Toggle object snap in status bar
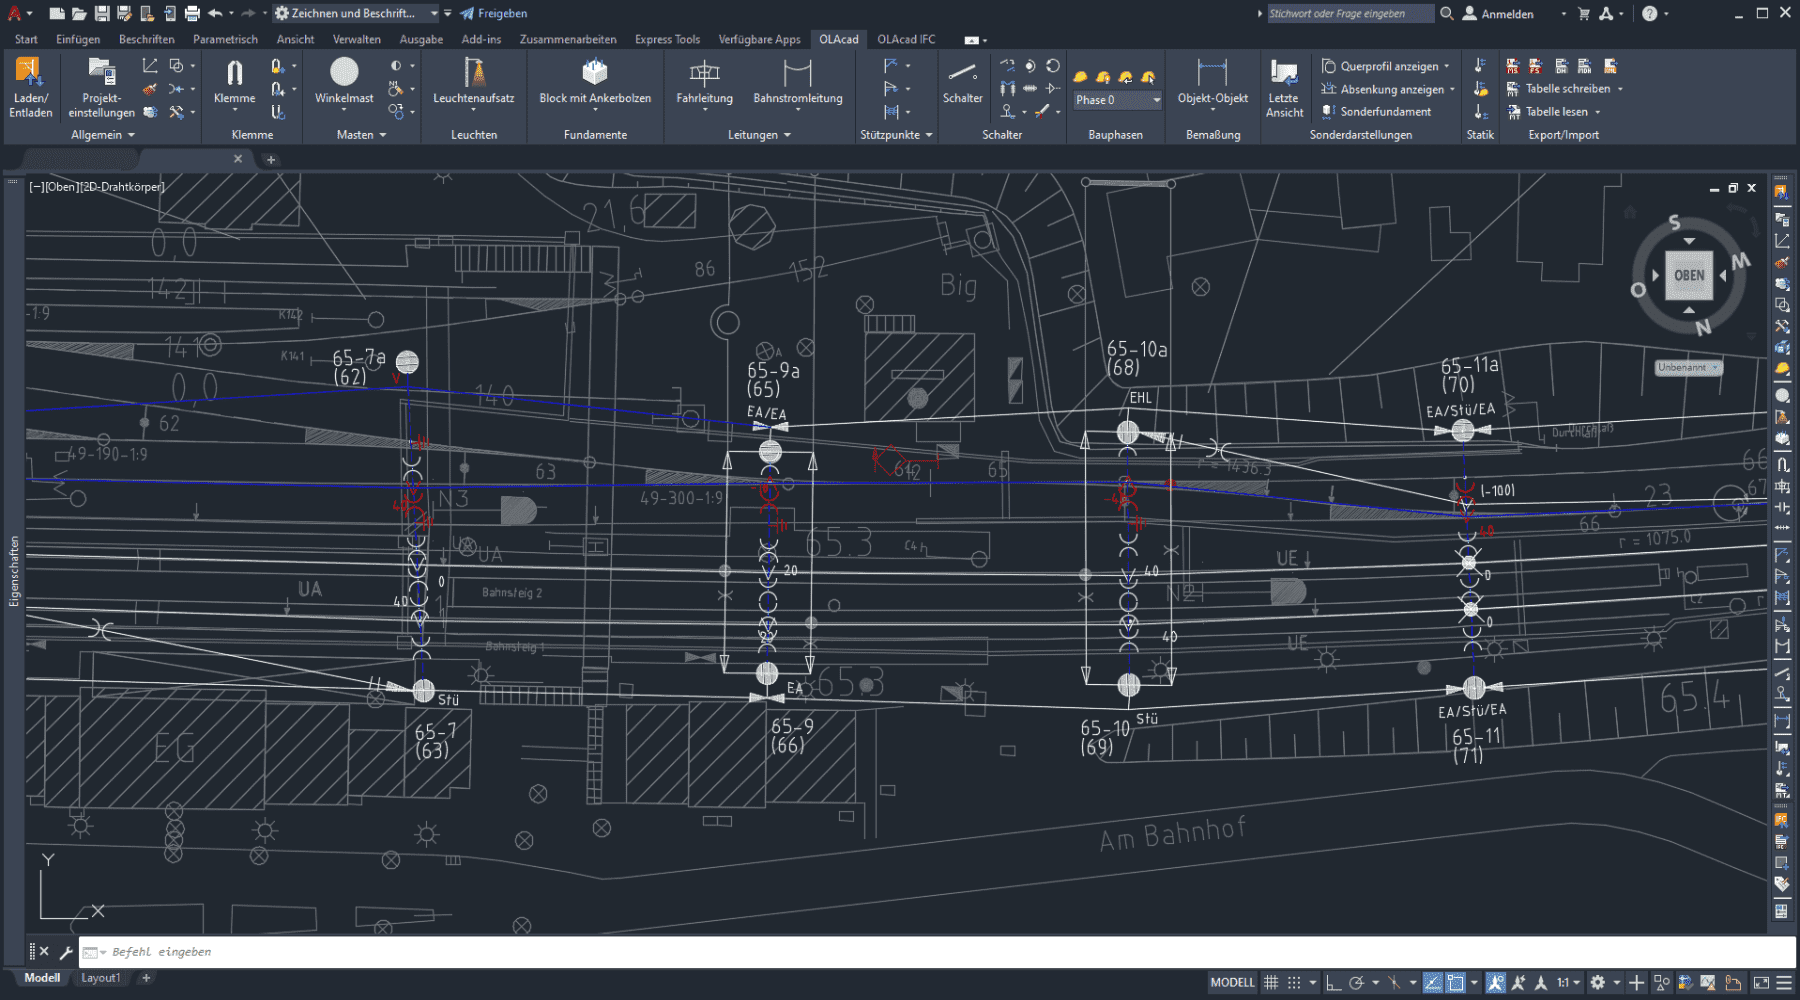Viewport: 1800px width, 1000px height. click(1455, 983)
